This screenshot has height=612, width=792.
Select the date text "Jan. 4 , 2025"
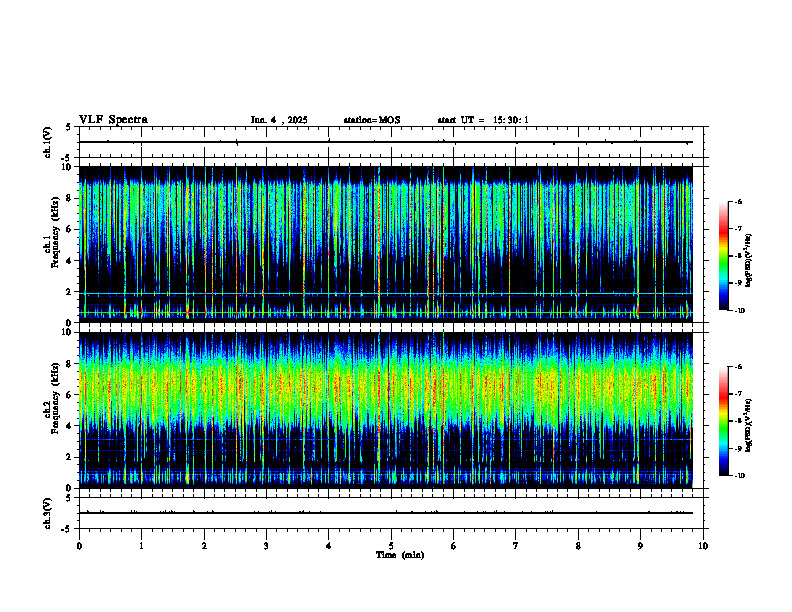click(279, 120)
